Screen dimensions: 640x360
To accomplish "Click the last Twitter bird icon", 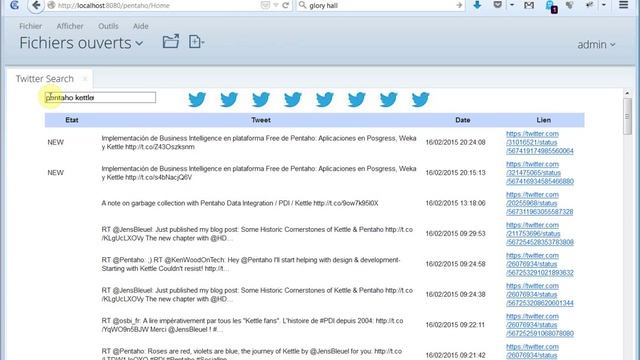I will click(x=420, y=99).
